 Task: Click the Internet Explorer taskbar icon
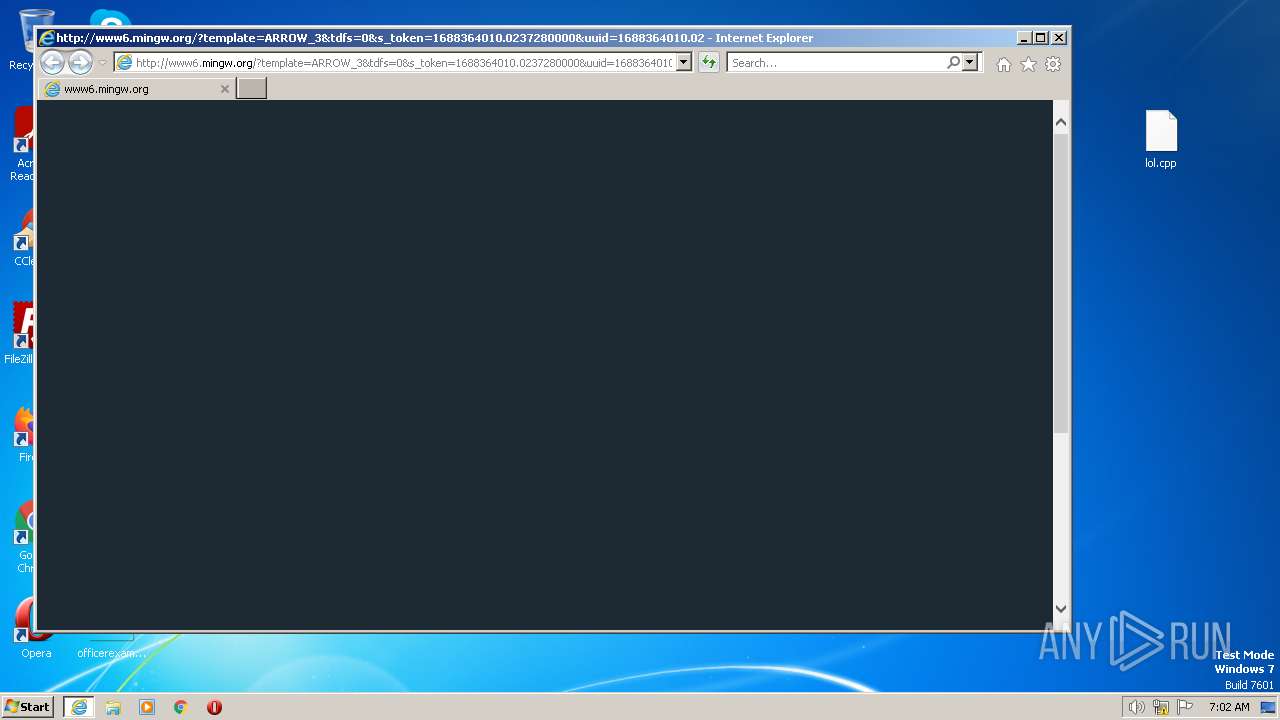tap(79, 707)
